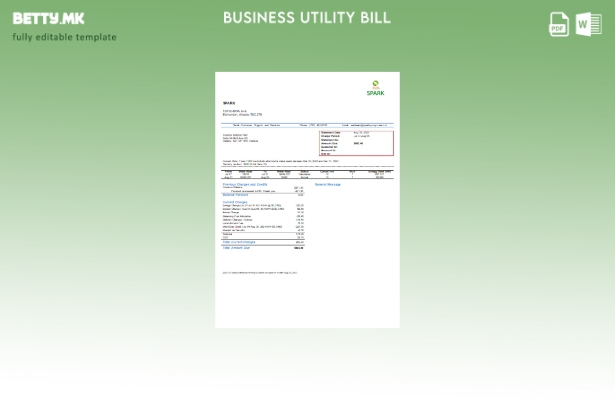Click the 'Current Charges' section heading
This screenshot has height=400, width=615.
[236, 201]
